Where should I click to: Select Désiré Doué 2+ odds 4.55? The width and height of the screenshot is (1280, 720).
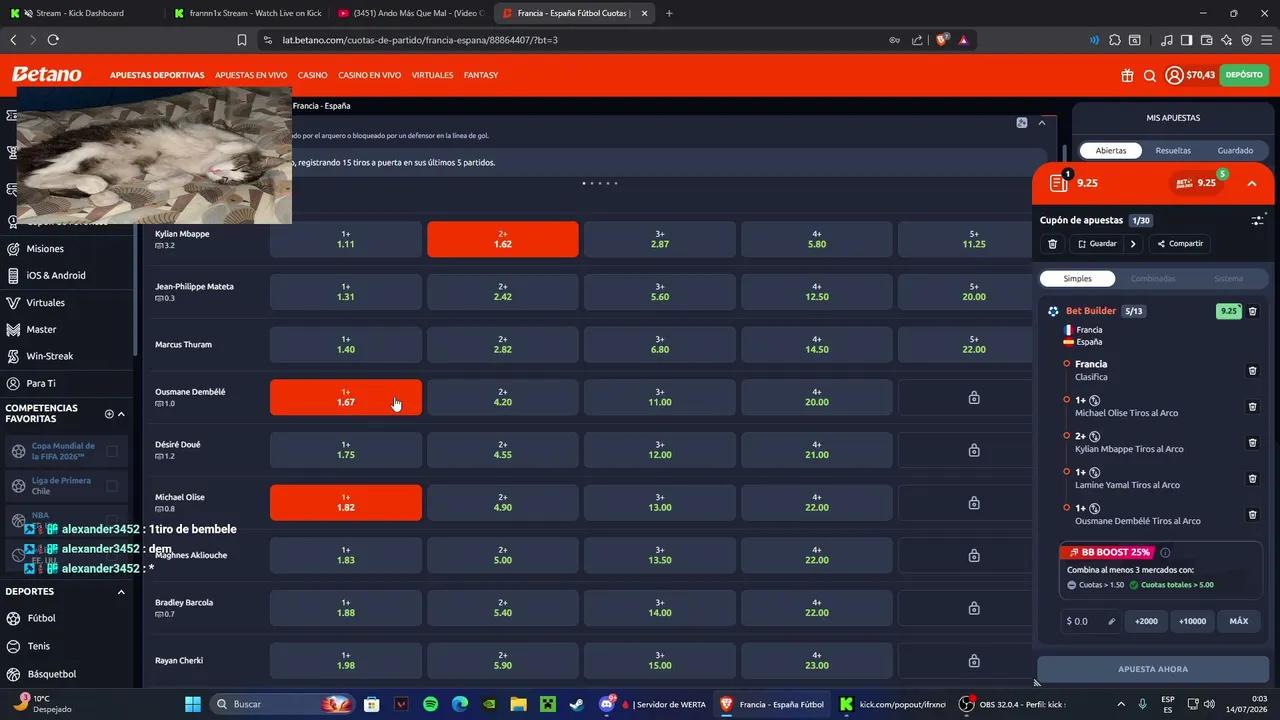point(503,450)
